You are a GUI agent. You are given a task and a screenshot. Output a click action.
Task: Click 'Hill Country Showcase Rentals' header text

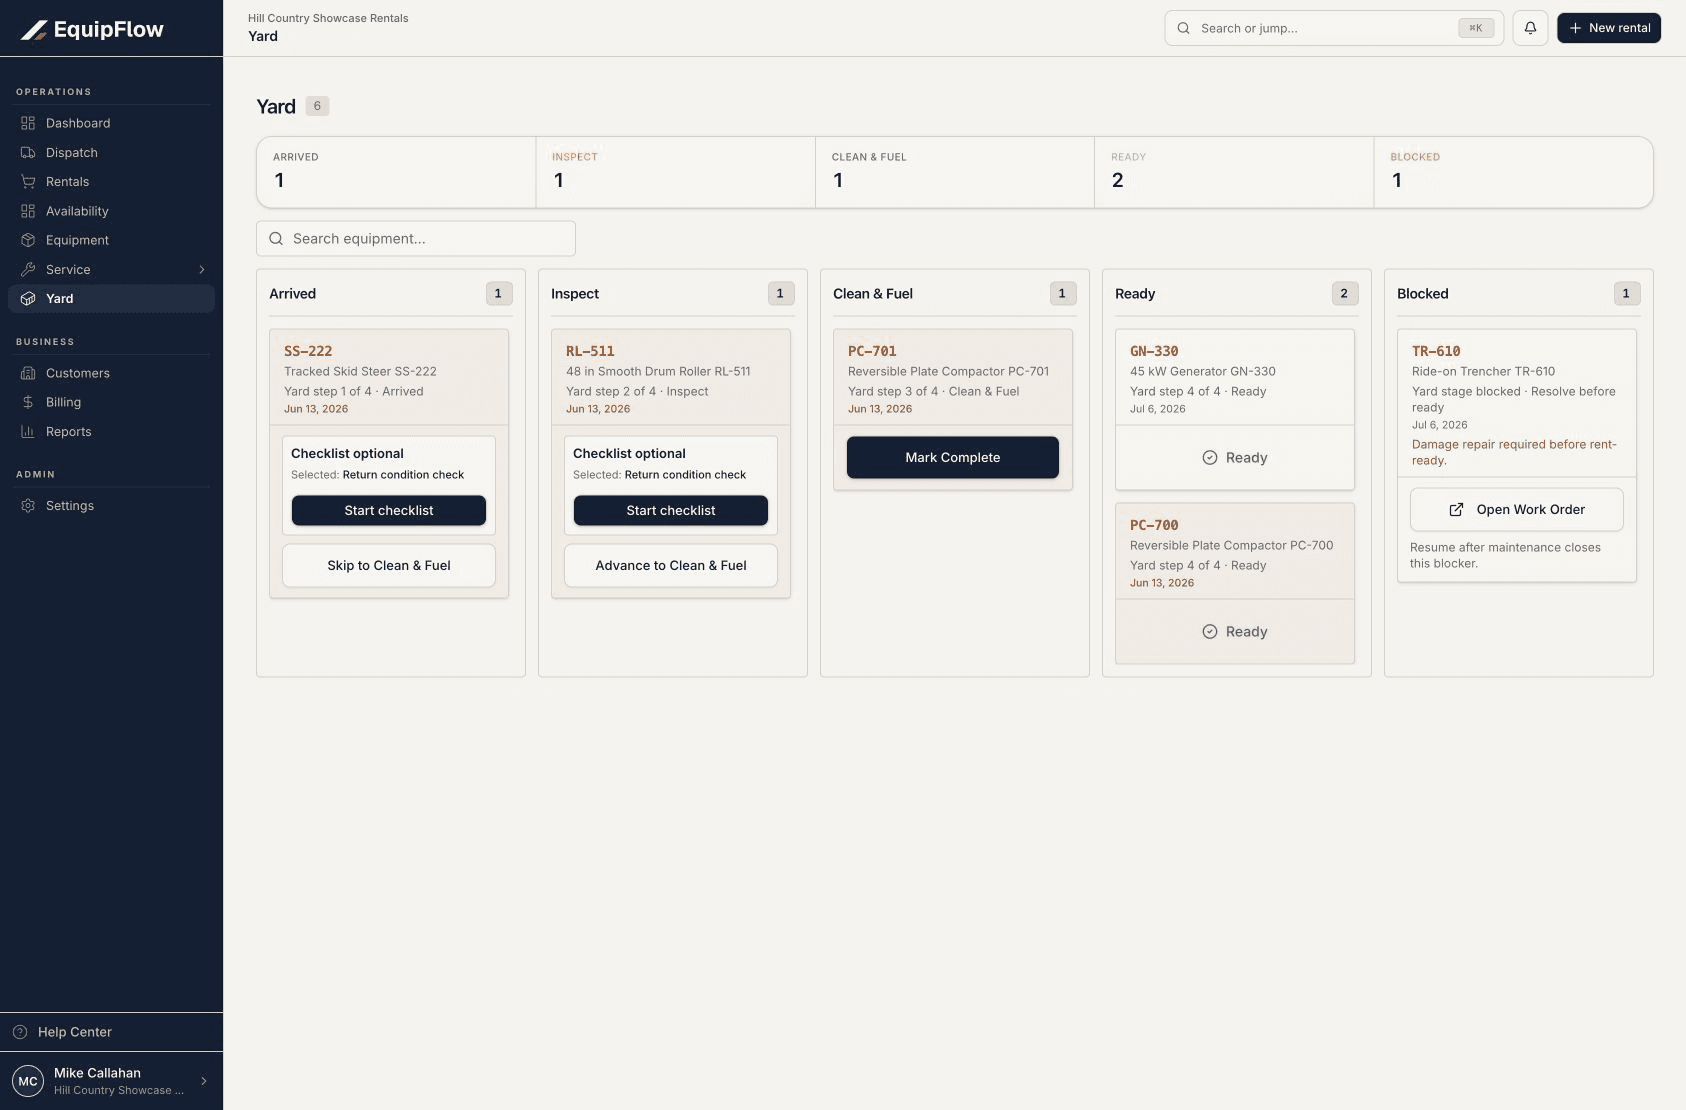(x=328, y=18)
